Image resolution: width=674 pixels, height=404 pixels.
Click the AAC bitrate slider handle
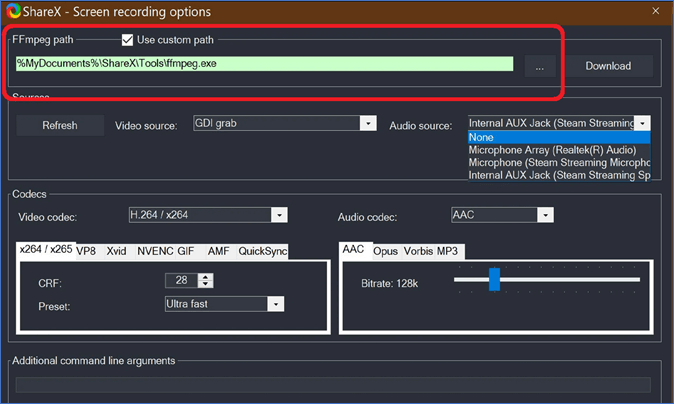tap(494, 279)
